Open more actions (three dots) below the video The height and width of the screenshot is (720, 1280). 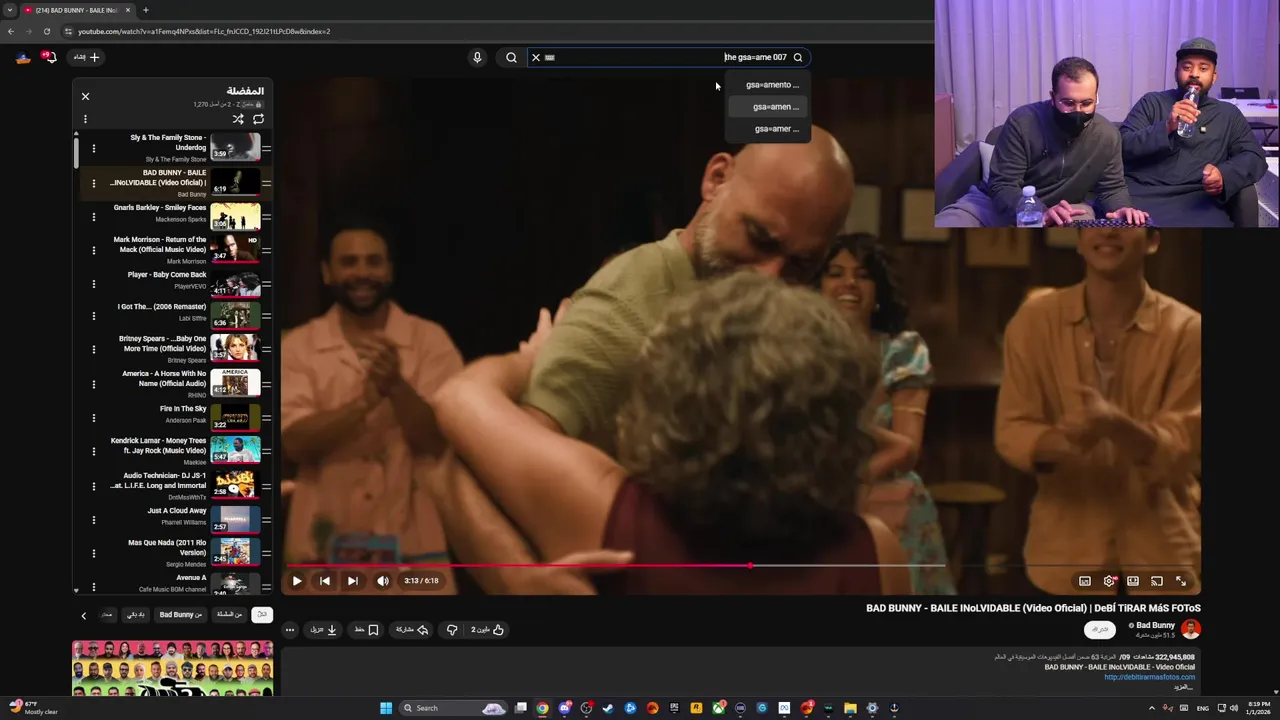pyautogui.click(x=290, y=630)
